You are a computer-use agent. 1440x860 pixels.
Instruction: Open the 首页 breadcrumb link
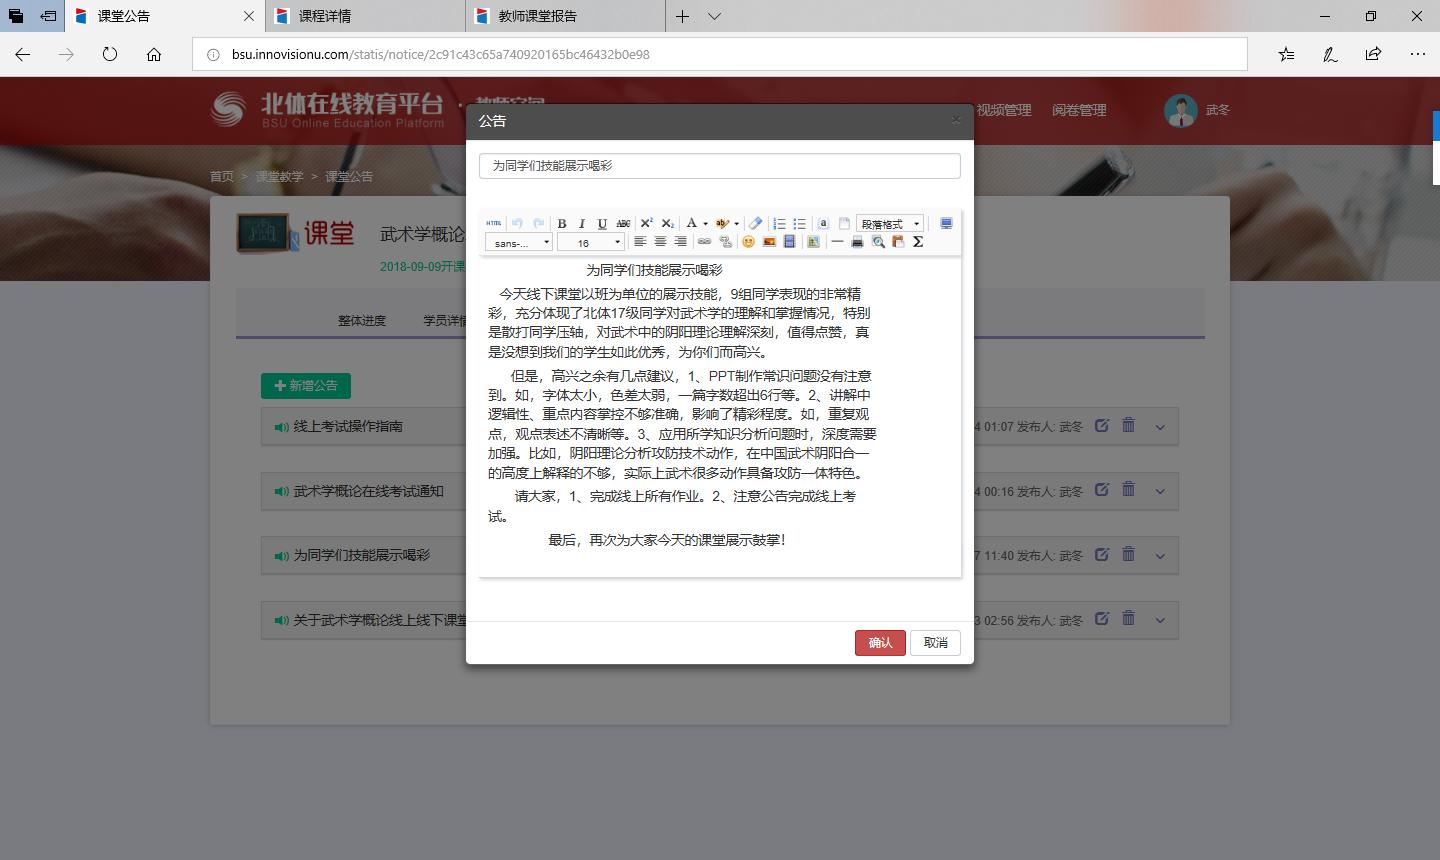(221, 175)
